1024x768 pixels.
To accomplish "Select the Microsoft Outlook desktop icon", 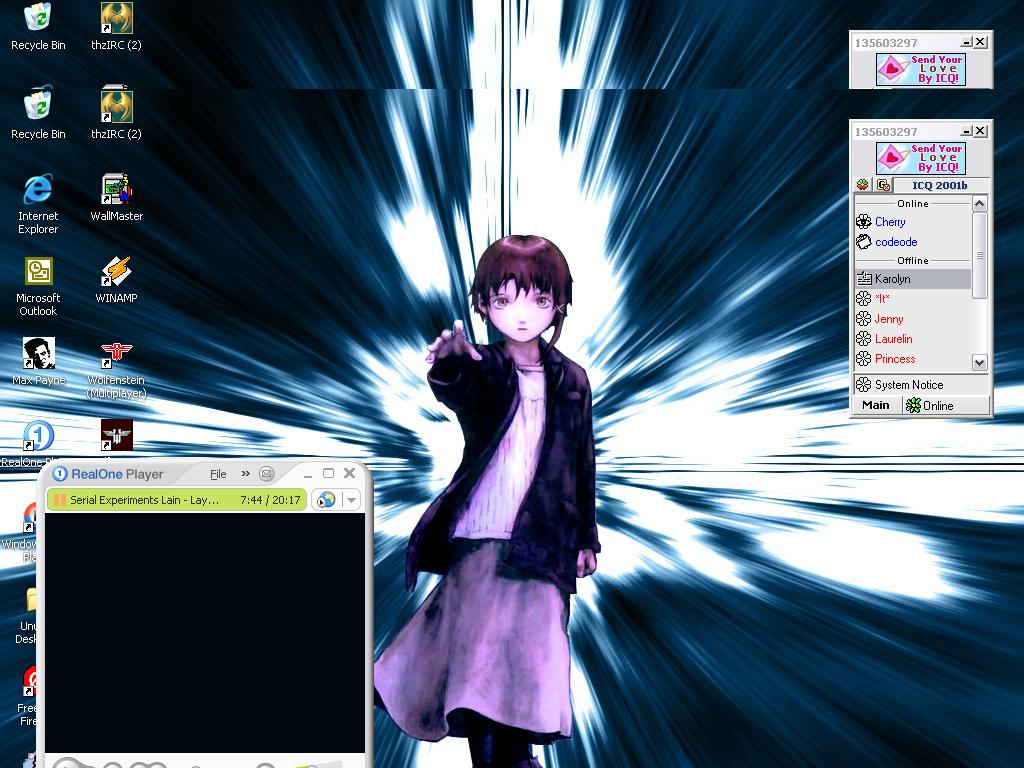I will tap(38, 286).
